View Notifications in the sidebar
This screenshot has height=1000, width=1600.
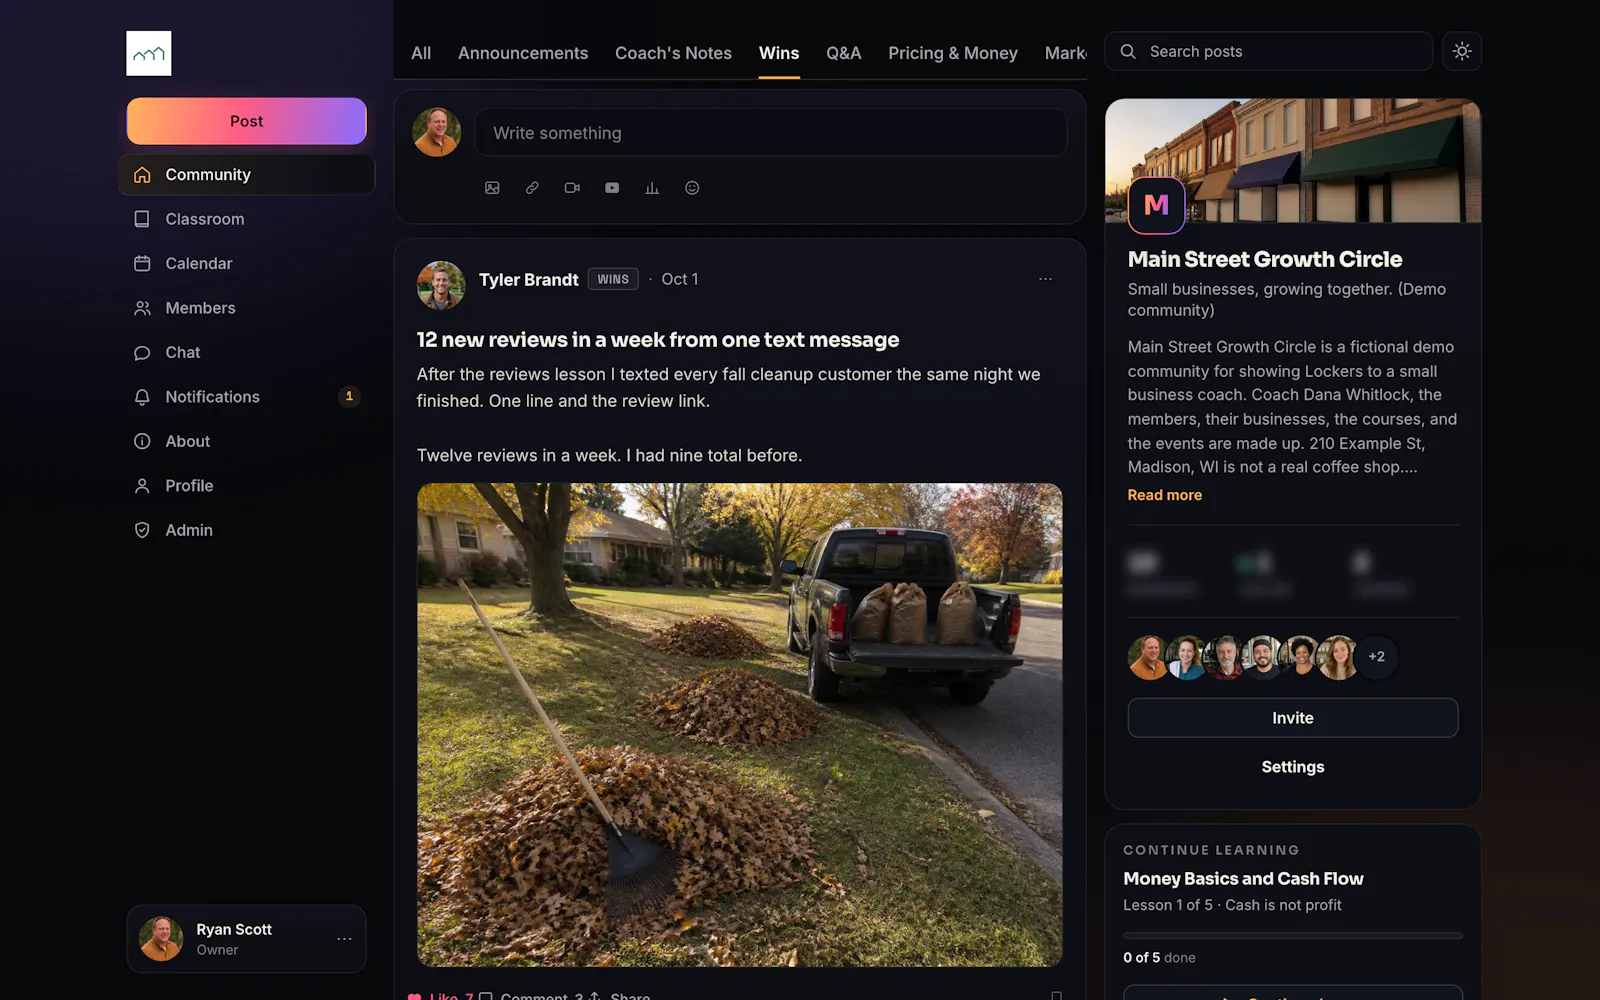pos(247,397)
